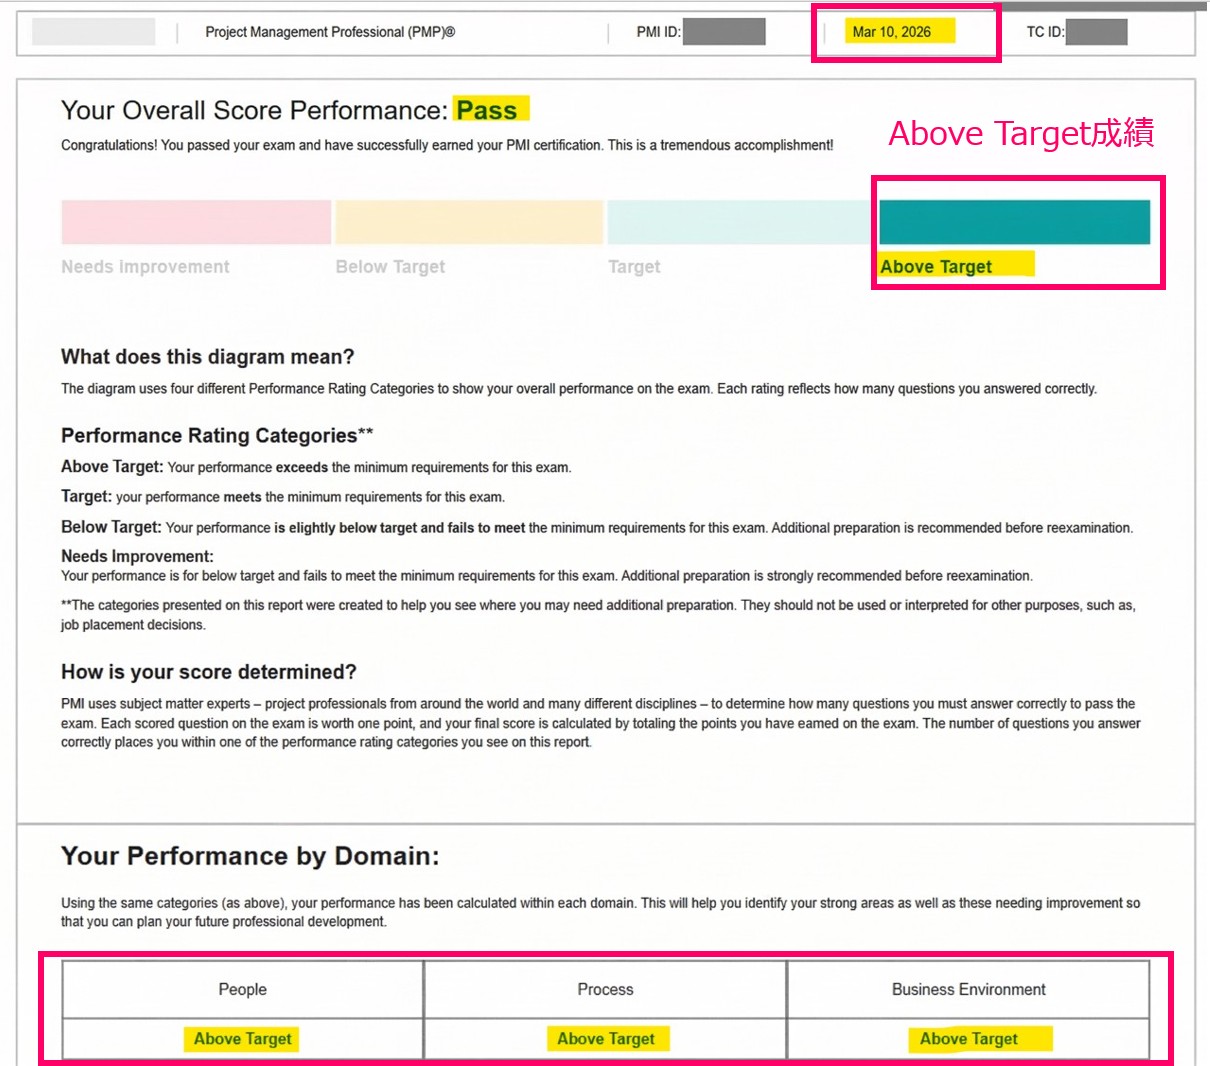1210x1066 pixels.
Task: Click Above Target result under People
Action: coord(243,1039)
